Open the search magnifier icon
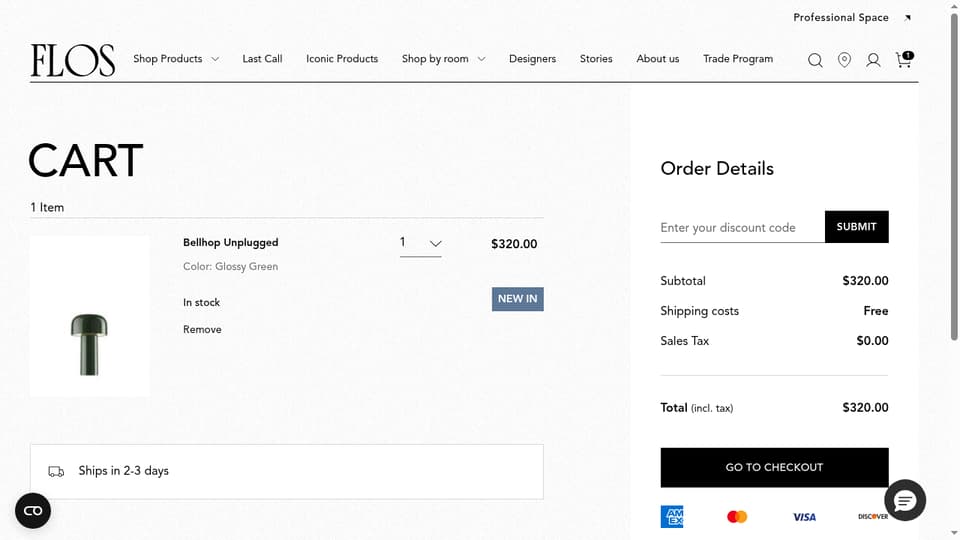Screen dimensions: 960x540 pyautogui.click(x=815, y=60)
